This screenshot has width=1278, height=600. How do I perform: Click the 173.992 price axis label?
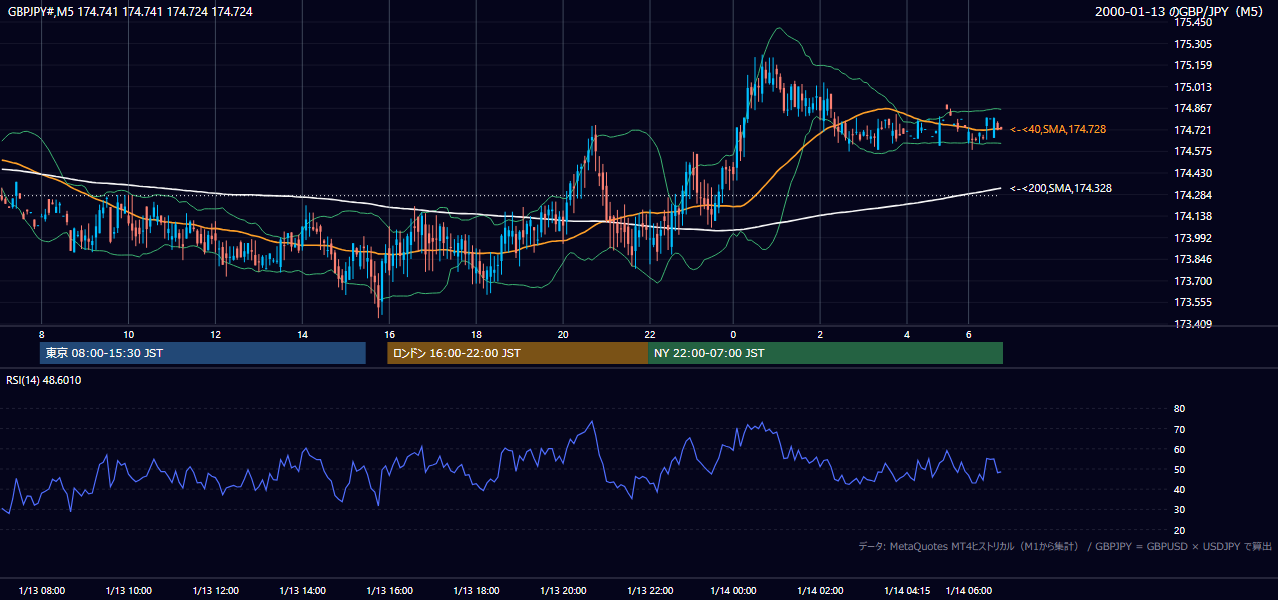pyautogui.click(x=1192, y=238)
